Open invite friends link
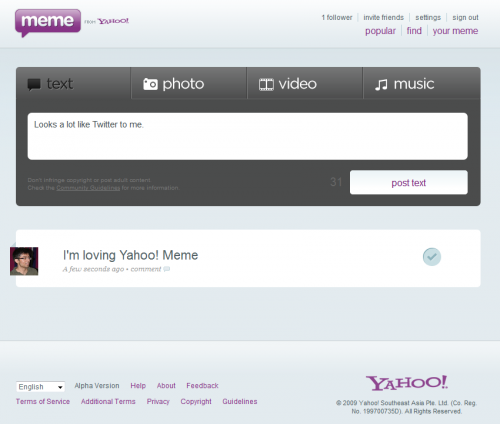 coord(383,17)
